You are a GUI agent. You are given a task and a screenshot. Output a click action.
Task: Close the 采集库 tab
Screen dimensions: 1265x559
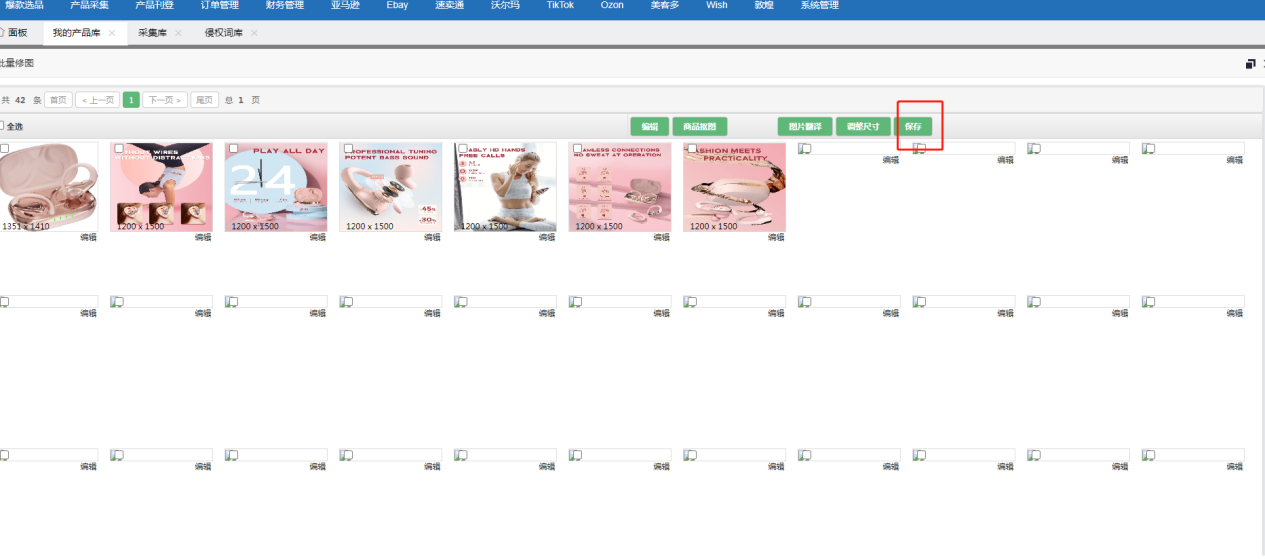coord(178,33)
